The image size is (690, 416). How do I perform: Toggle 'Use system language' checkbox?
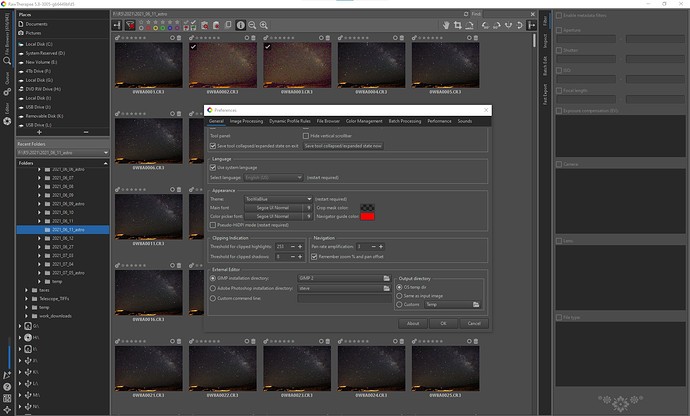[212, 168]
